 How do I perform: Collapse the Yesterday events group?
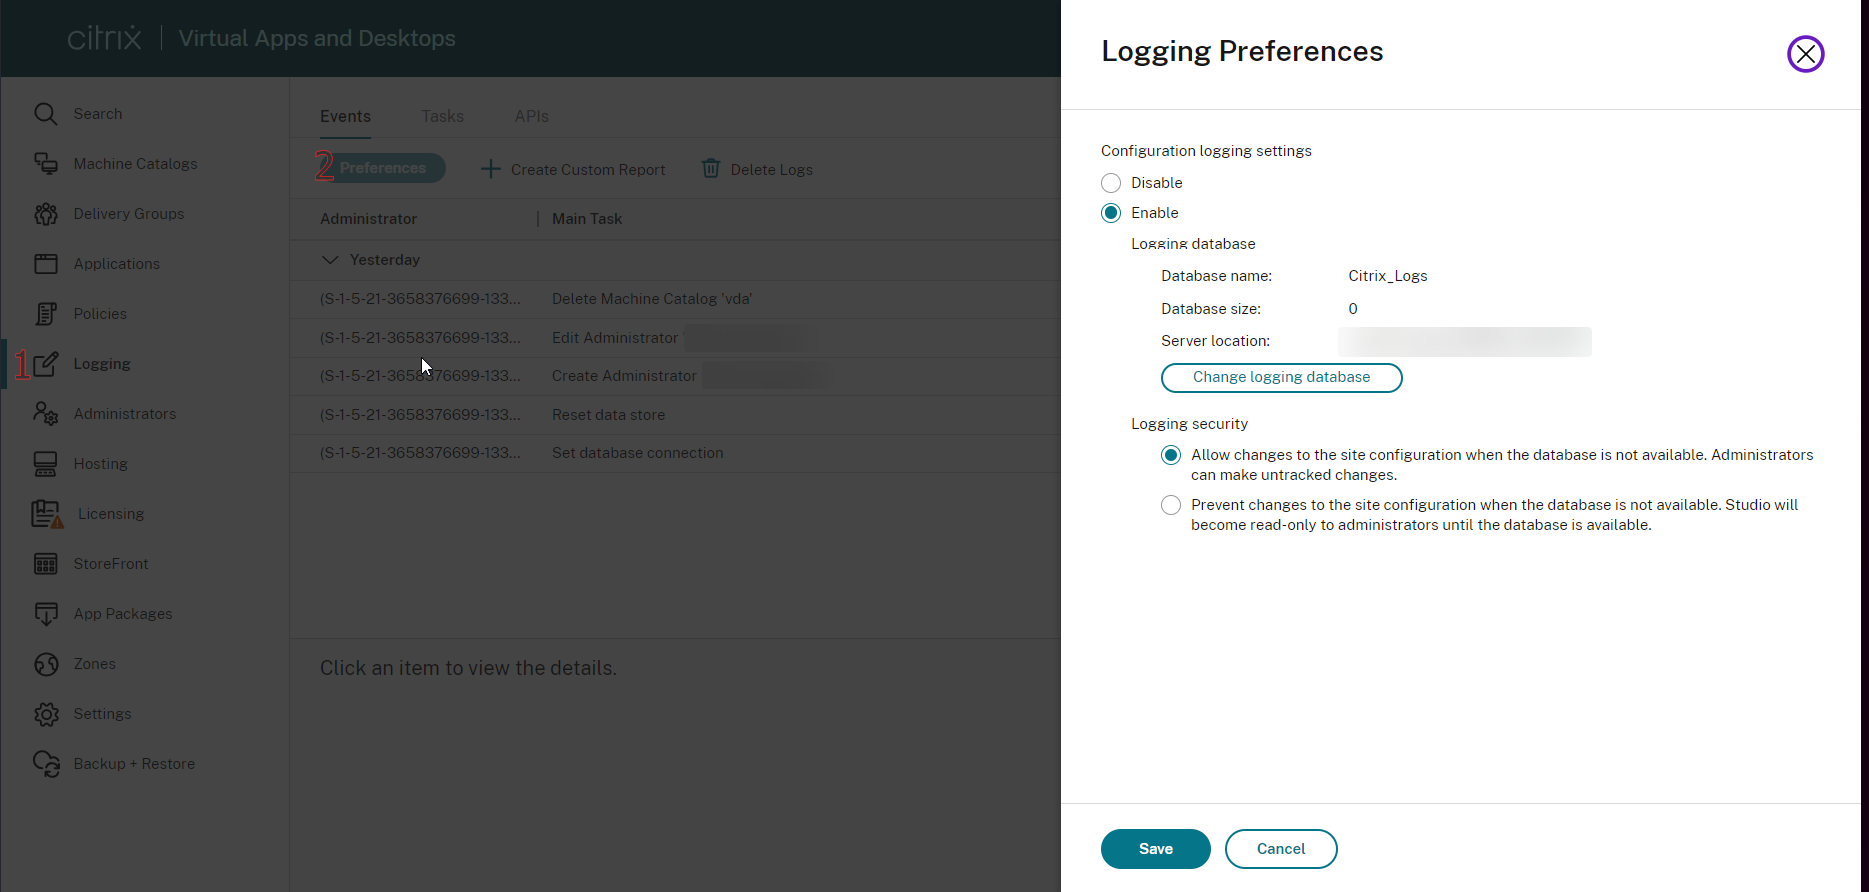(329, 260)
